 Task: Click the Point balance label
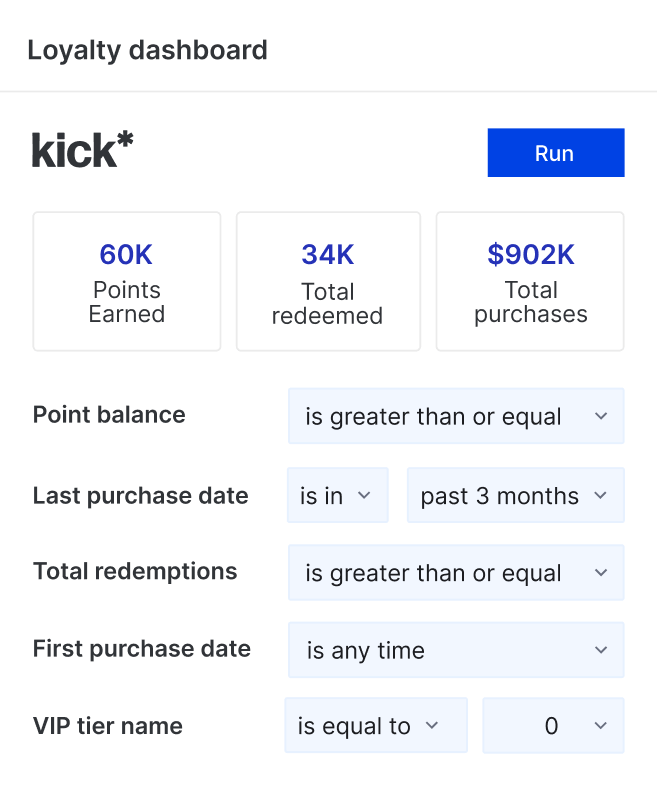point(109,415)
